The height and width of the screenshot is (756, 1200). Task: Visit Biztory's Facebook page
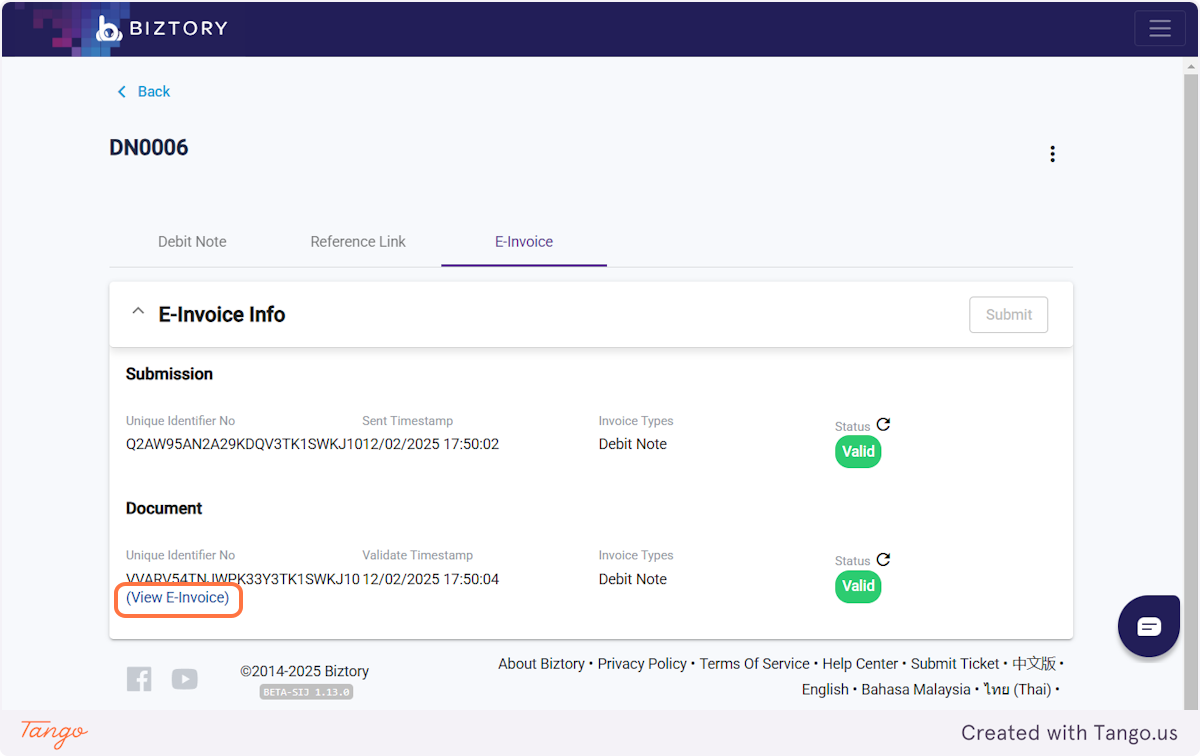coord(139,679)
